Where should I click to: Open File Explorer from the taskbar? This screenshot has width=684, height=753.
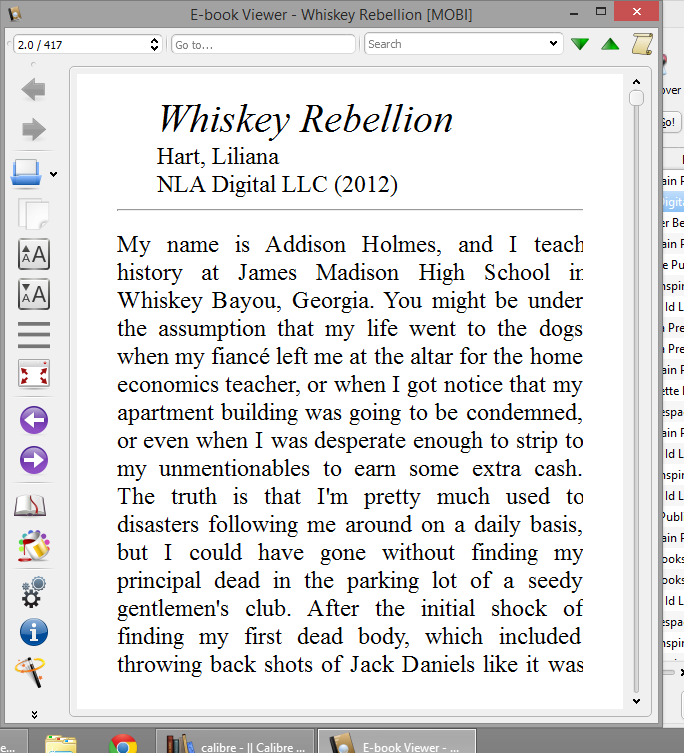pos(61,743)
